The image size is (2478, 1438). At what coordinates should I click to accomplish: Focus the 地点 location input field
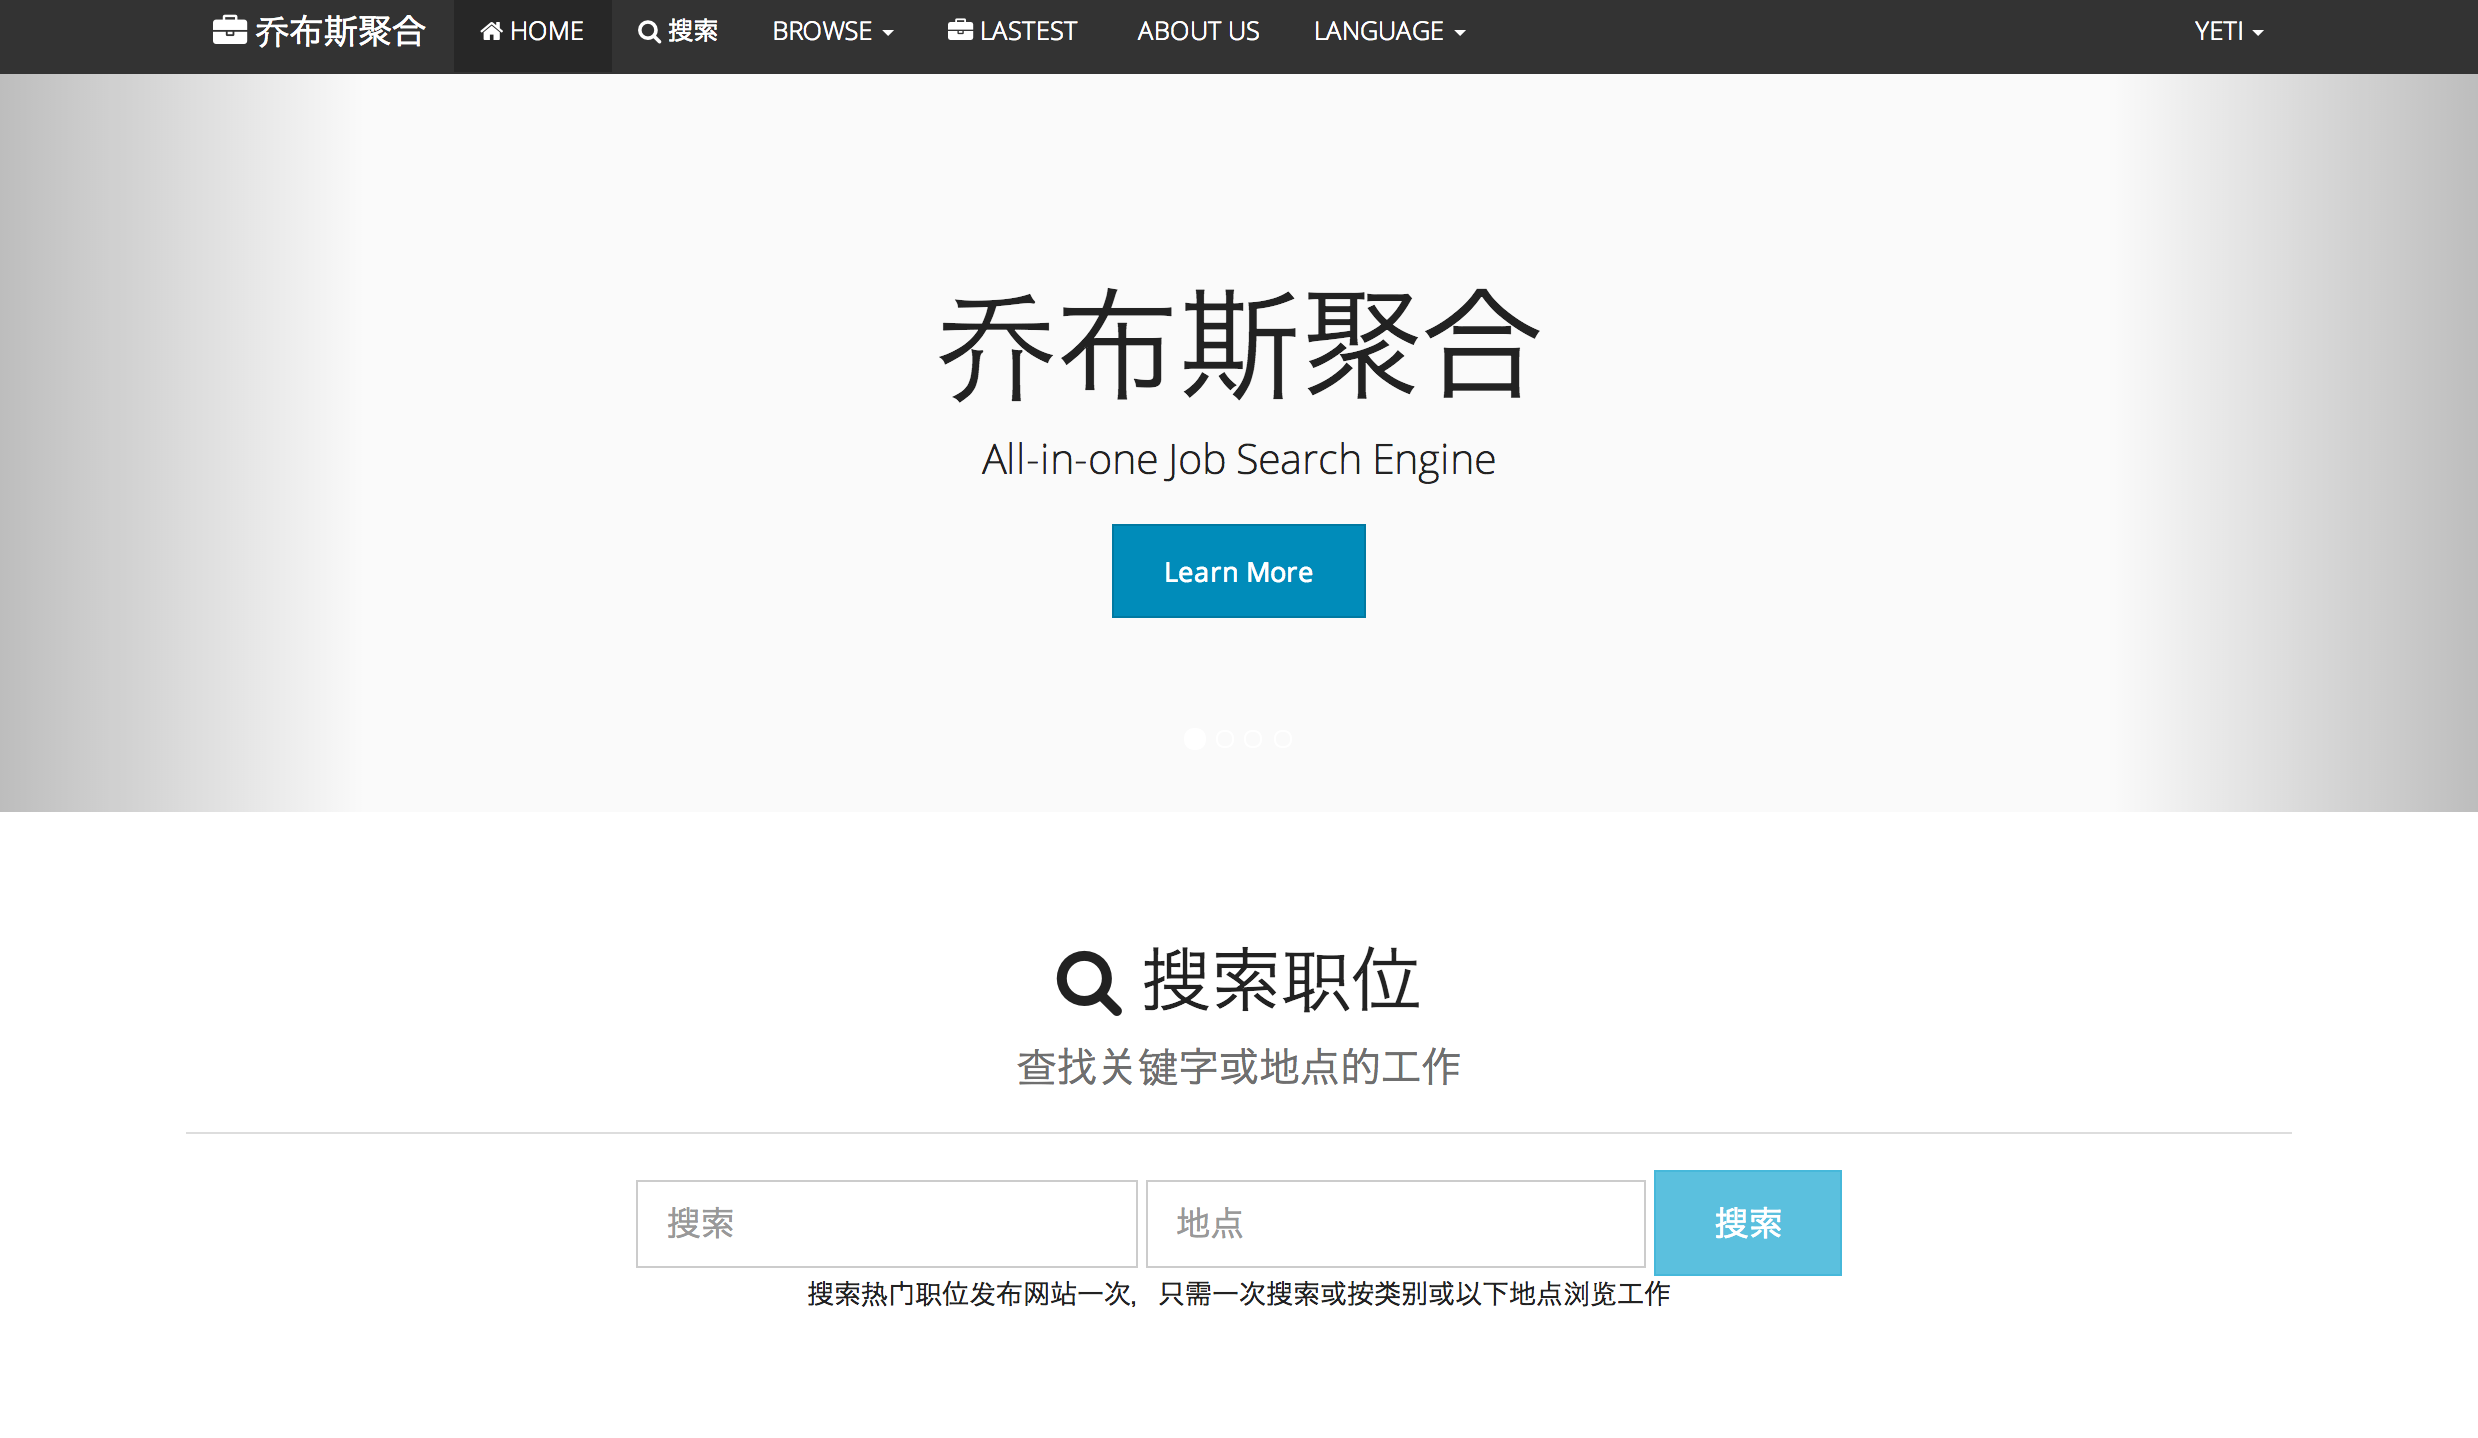pyautogui.click(x=1395, y=1223)
